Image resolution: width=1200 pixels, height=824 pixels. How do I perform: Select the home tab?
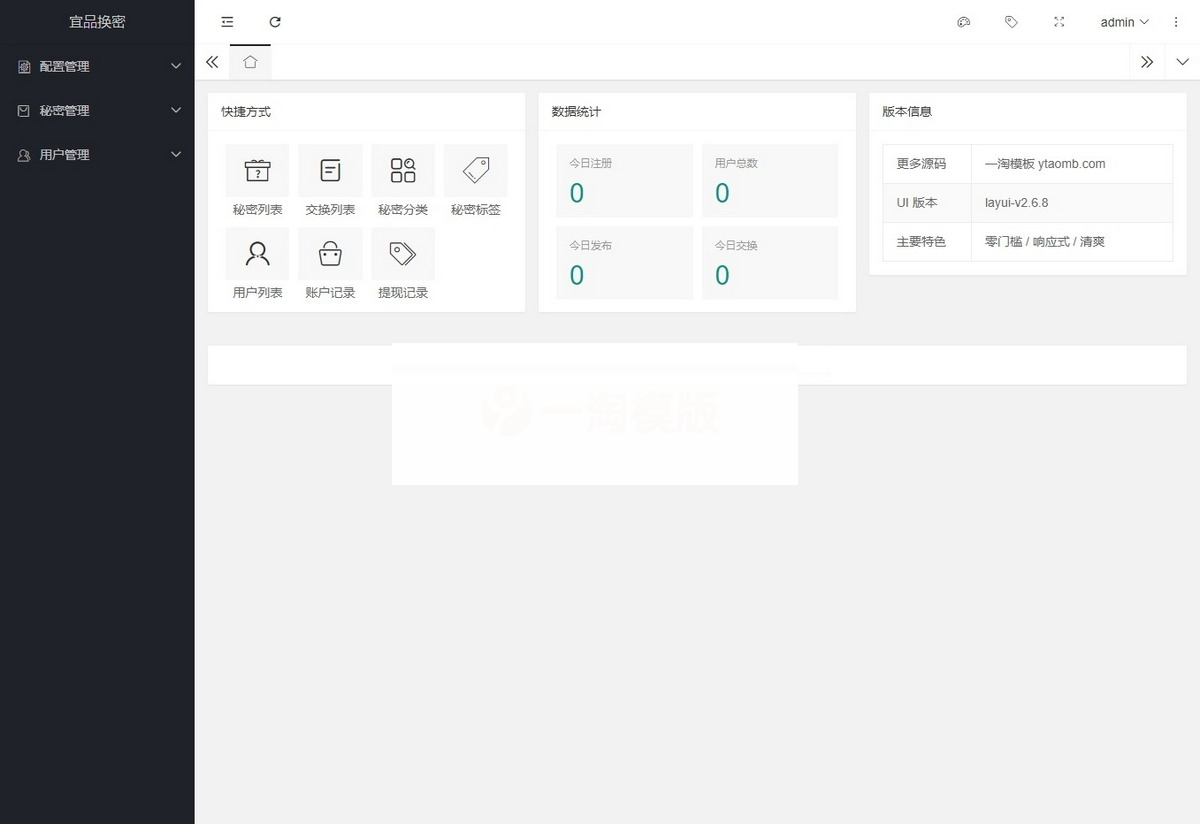(250, 62)
